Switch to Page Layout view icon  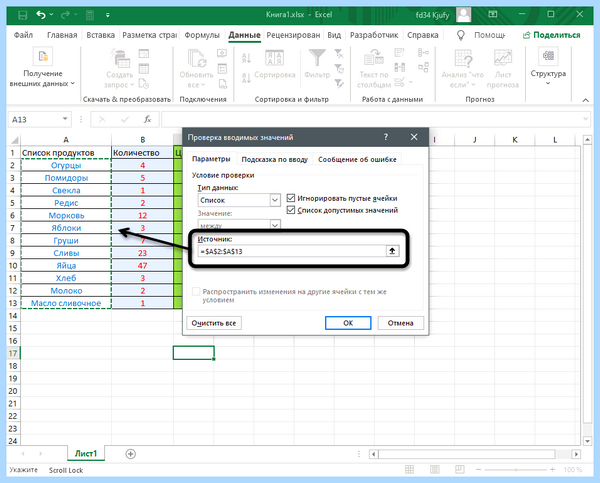(x=435, y=470)
